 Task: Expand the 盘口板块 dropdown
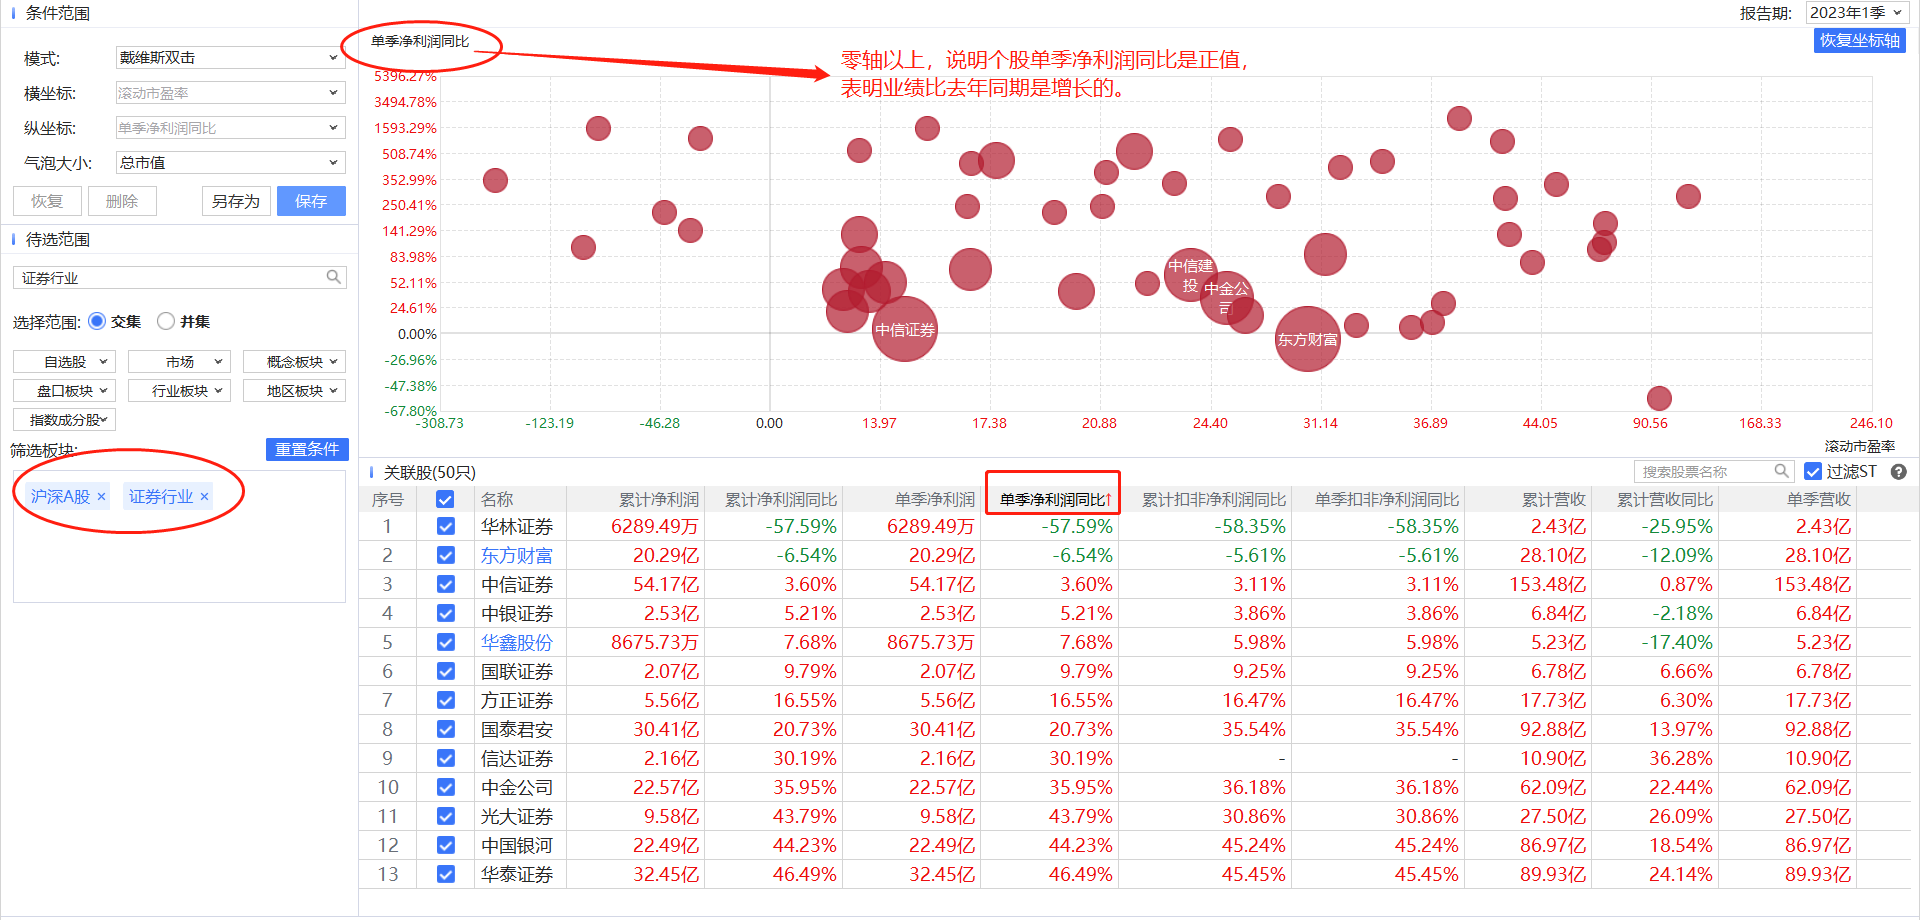click(65, 390)
